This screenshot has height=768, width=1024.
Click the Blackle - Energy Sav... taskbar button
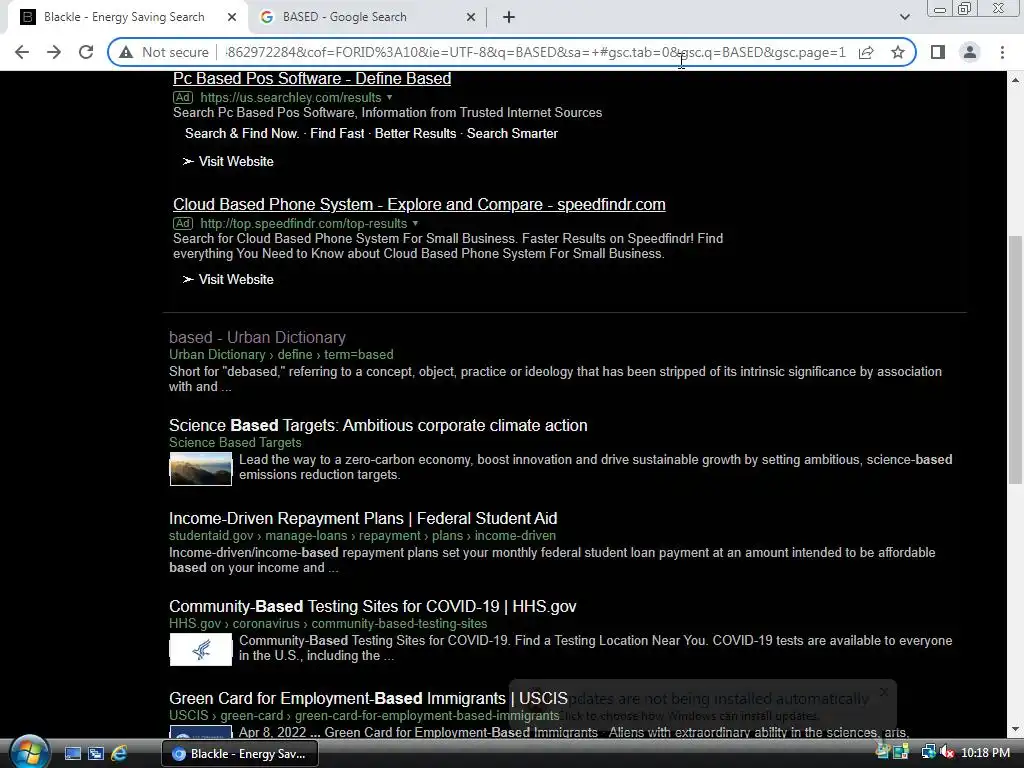click(240, 754)
